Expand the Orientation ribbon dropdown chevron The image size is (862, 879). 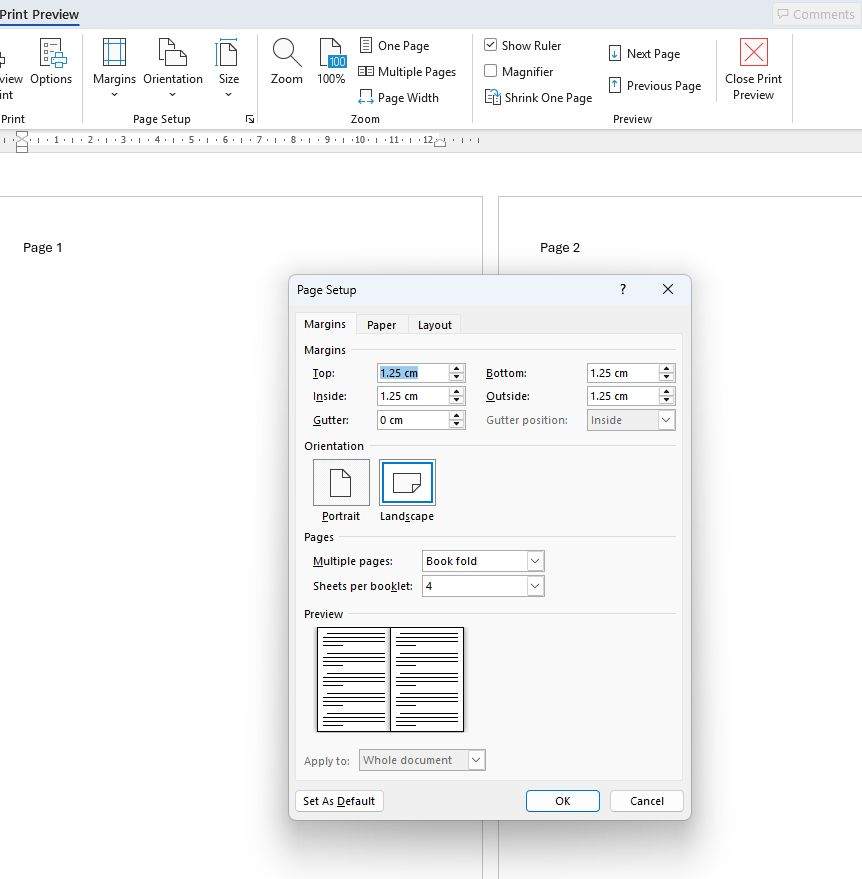pos(173,95)
